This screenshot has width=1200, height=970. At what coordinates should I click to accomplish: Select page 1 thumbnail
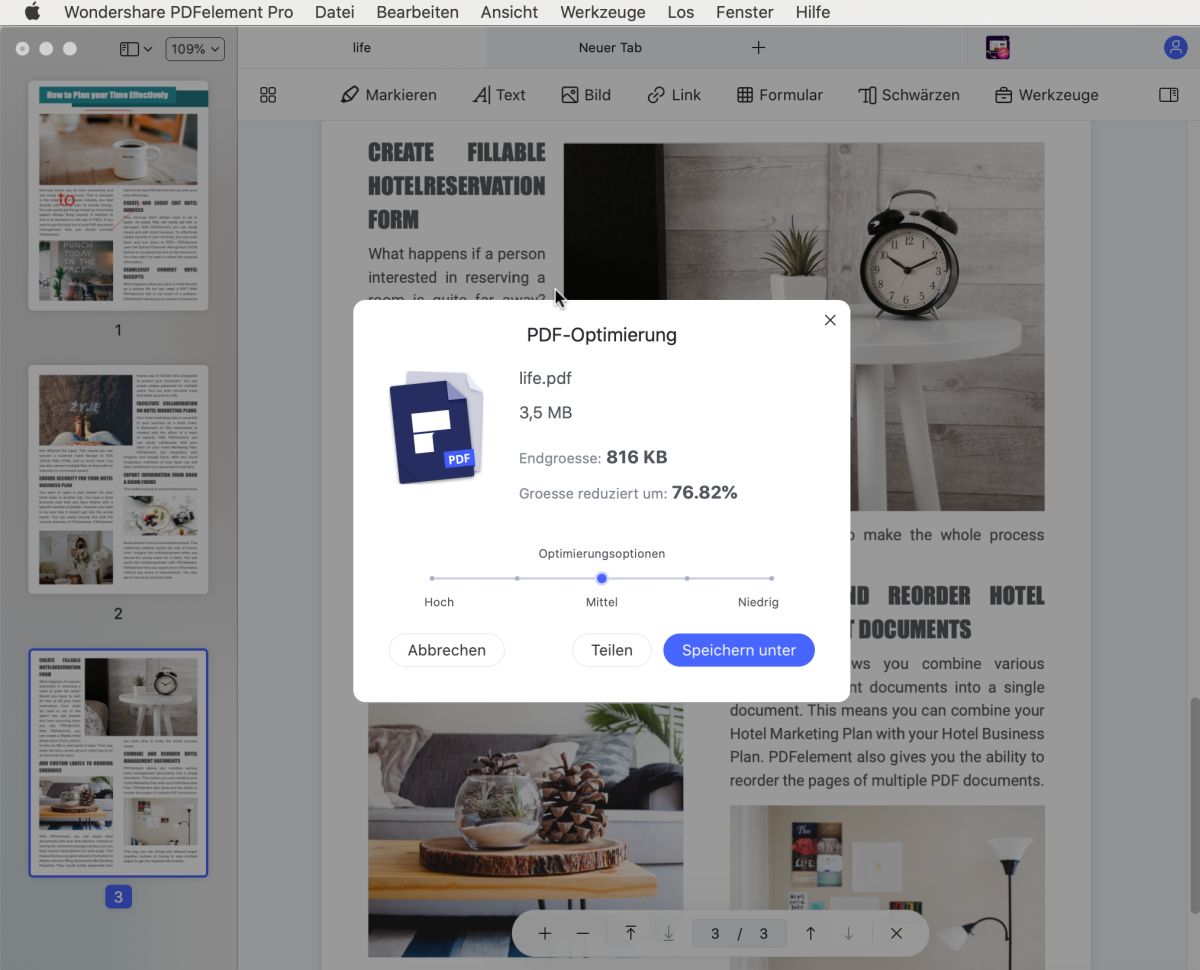118,195
